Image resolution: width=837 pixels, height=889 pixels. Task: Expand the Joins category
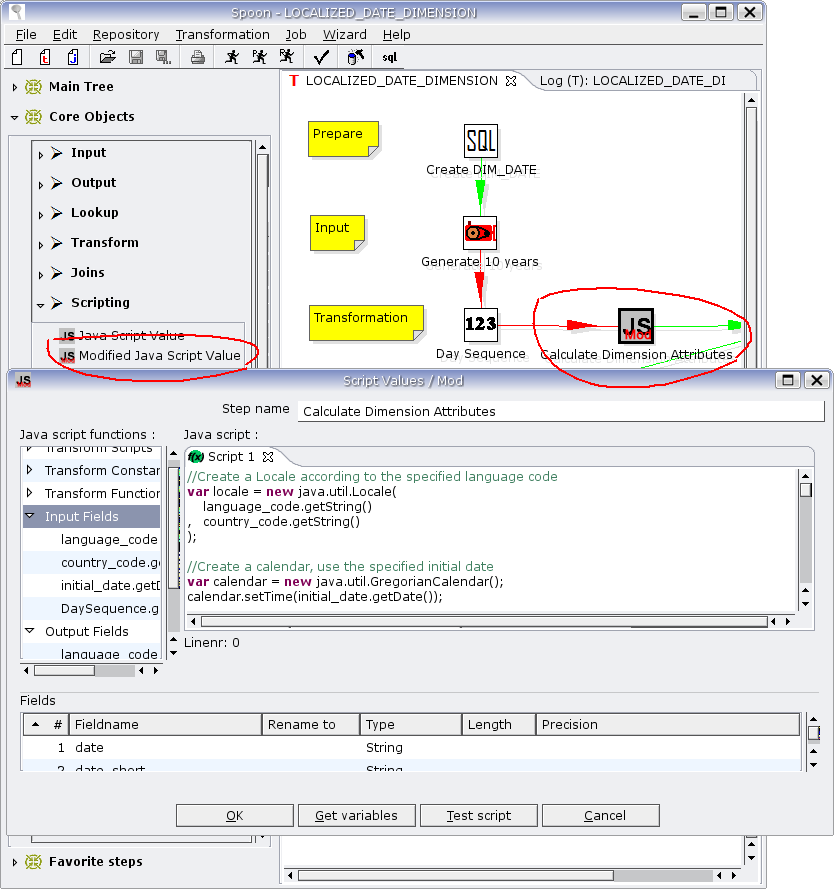[41, 275]
